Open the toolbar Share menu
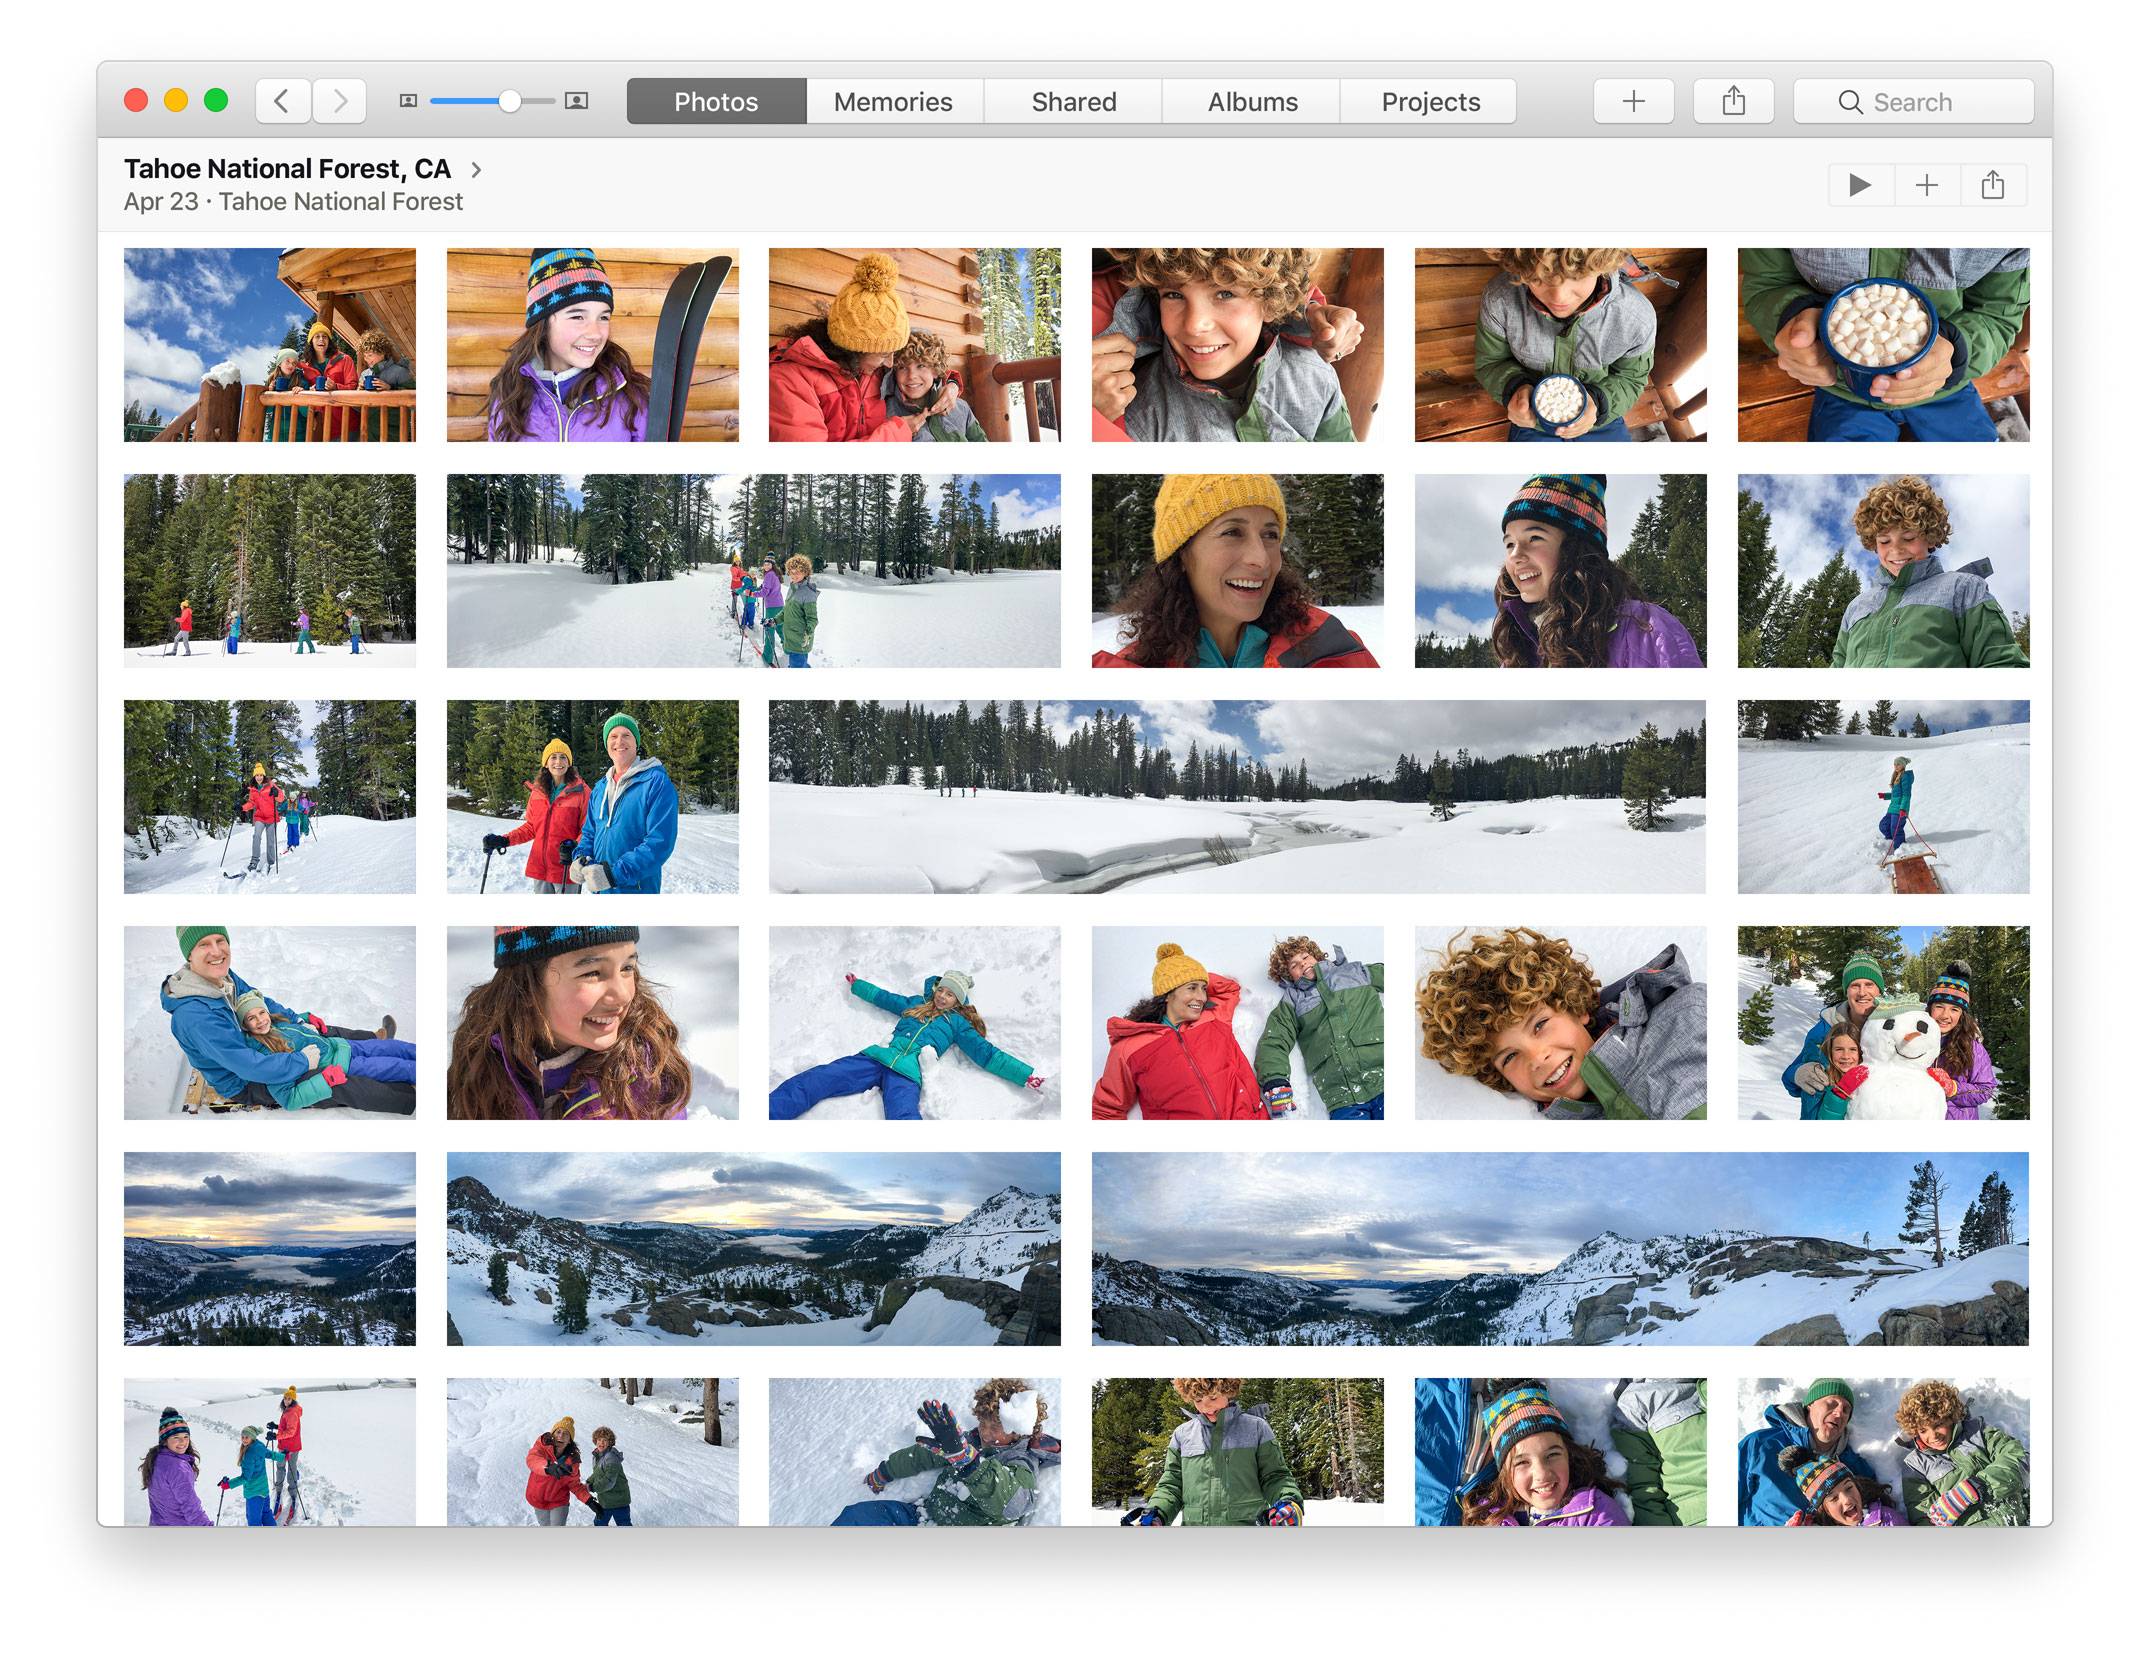Image resolution: width=2152 pixels, height=1664 pixels. click(1733, 101)
